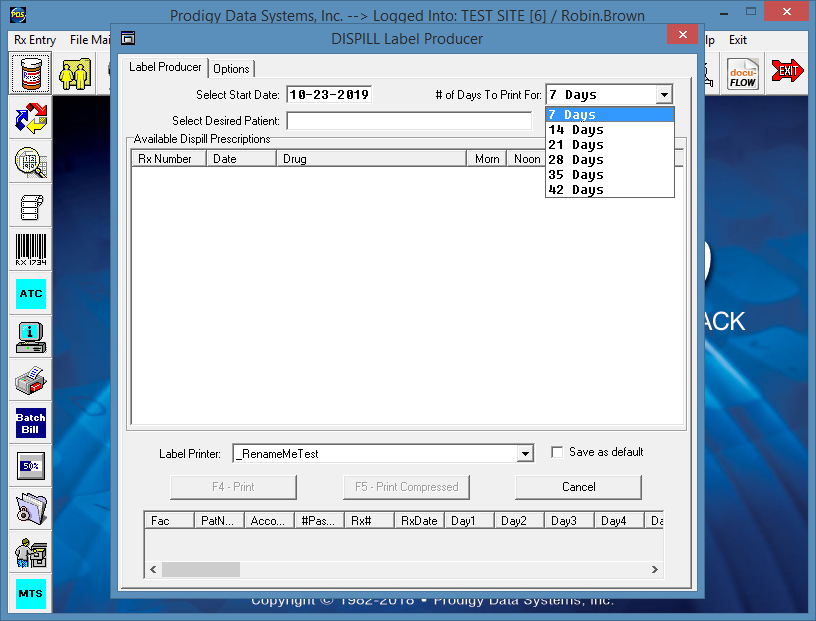Click the horizontal scrollbar right arrow

click(655, 569)
